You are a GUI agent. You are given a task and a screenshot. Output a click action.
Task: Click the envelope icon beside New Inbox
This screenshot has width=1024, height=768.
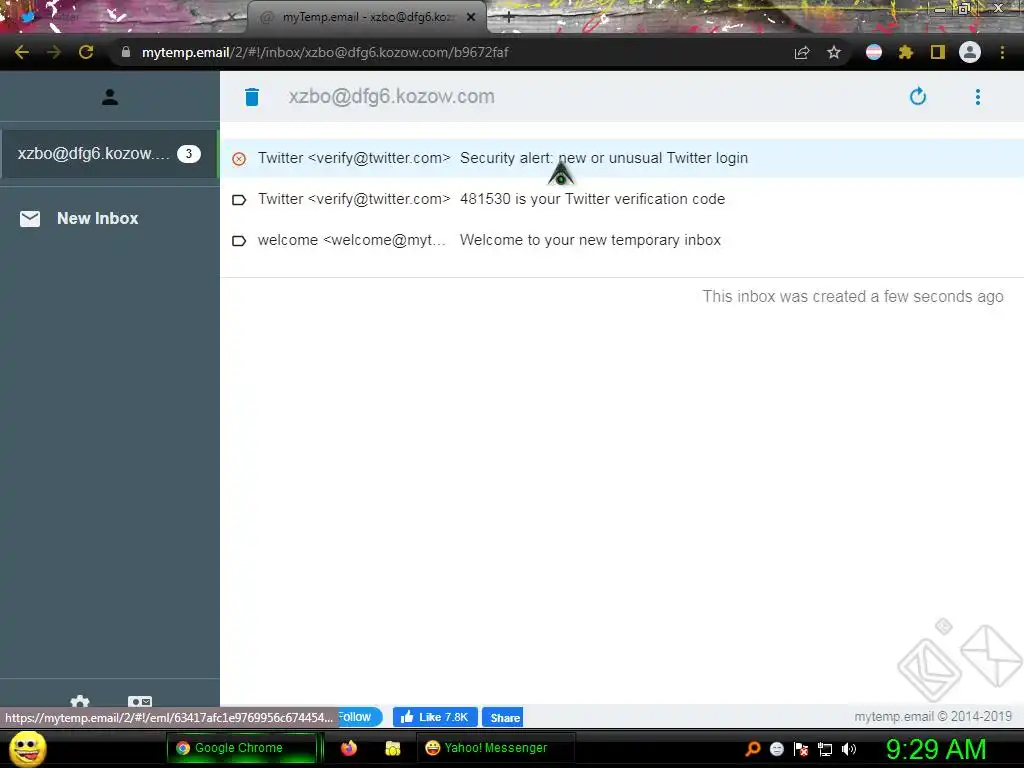[x=30, y=218]
